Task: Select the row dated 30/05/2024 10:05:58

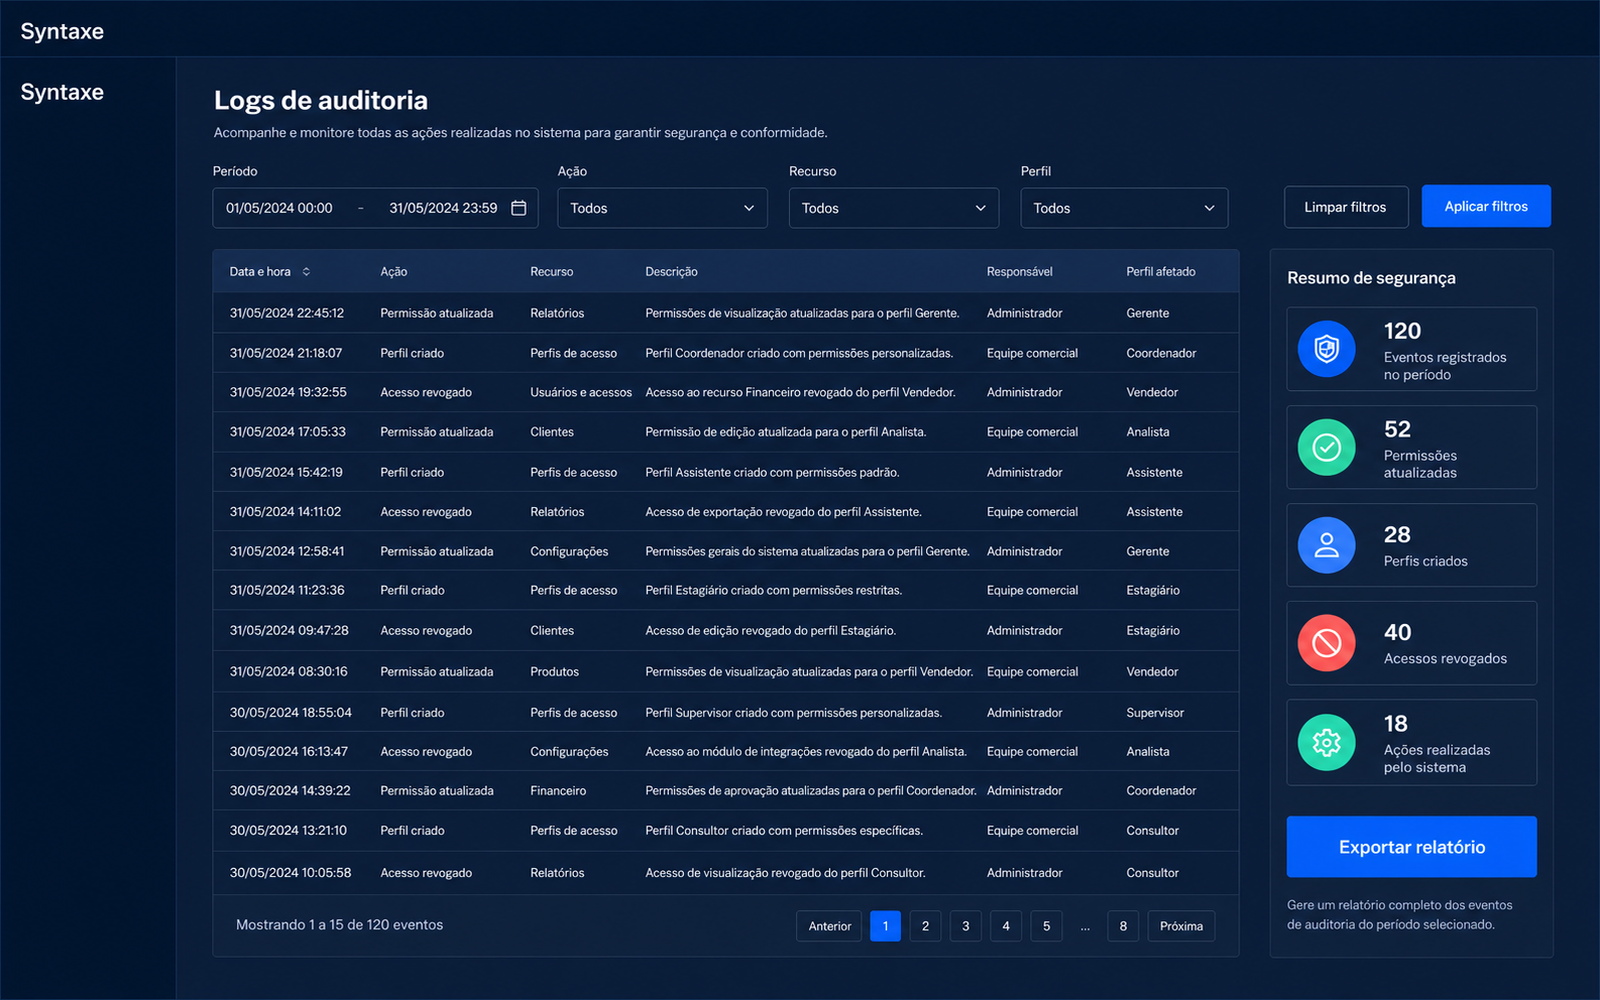Action: (x=726, y=873)
